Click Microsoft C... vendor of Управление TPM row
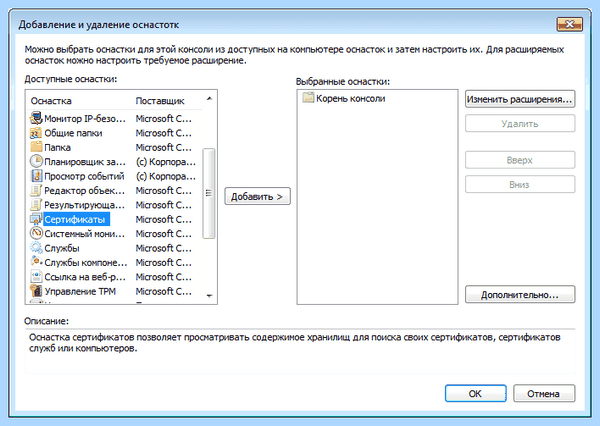Image resolution: width=600 pixels, height=426 pixels. pos(164,291)
